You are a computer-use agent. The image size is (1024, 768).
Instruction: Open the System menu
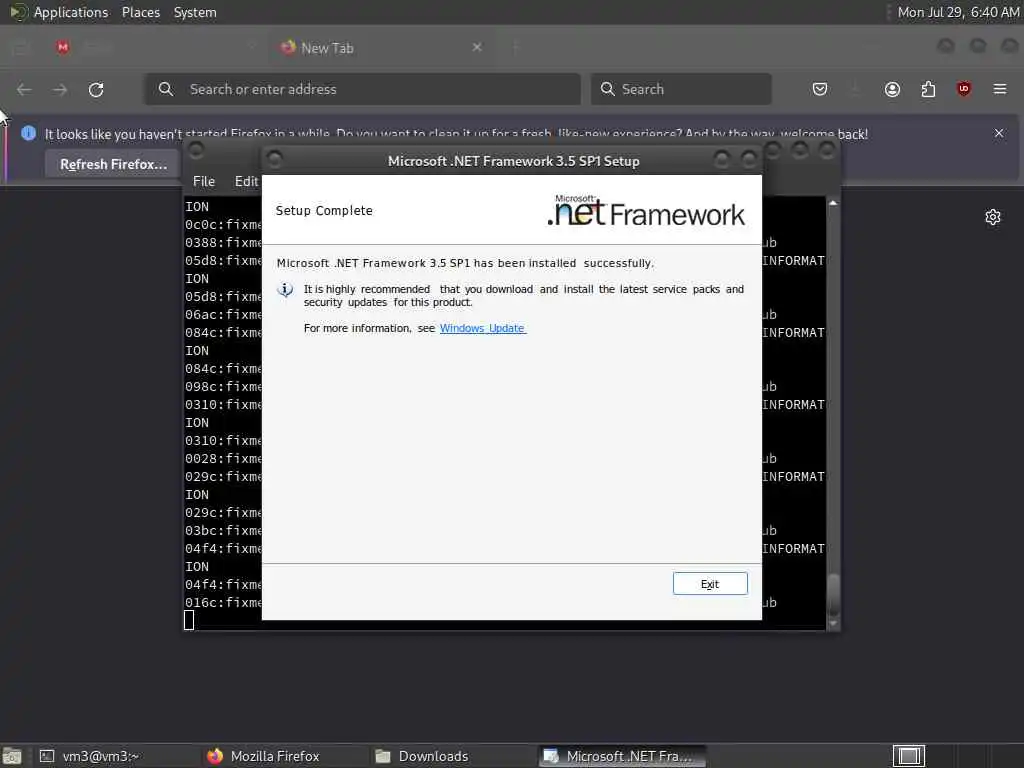coord(195,12)
